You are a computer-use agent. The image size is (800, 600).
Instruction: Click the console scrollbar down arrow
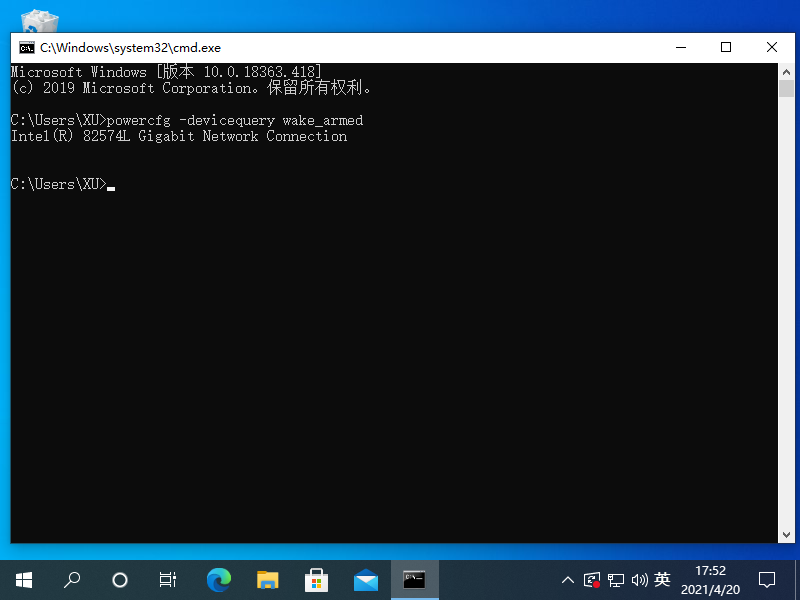[785, 534]
